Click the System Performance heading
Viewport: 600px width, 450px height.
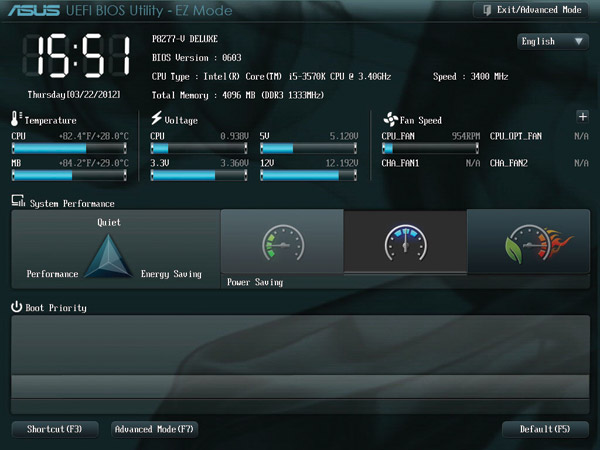point(72,204)
